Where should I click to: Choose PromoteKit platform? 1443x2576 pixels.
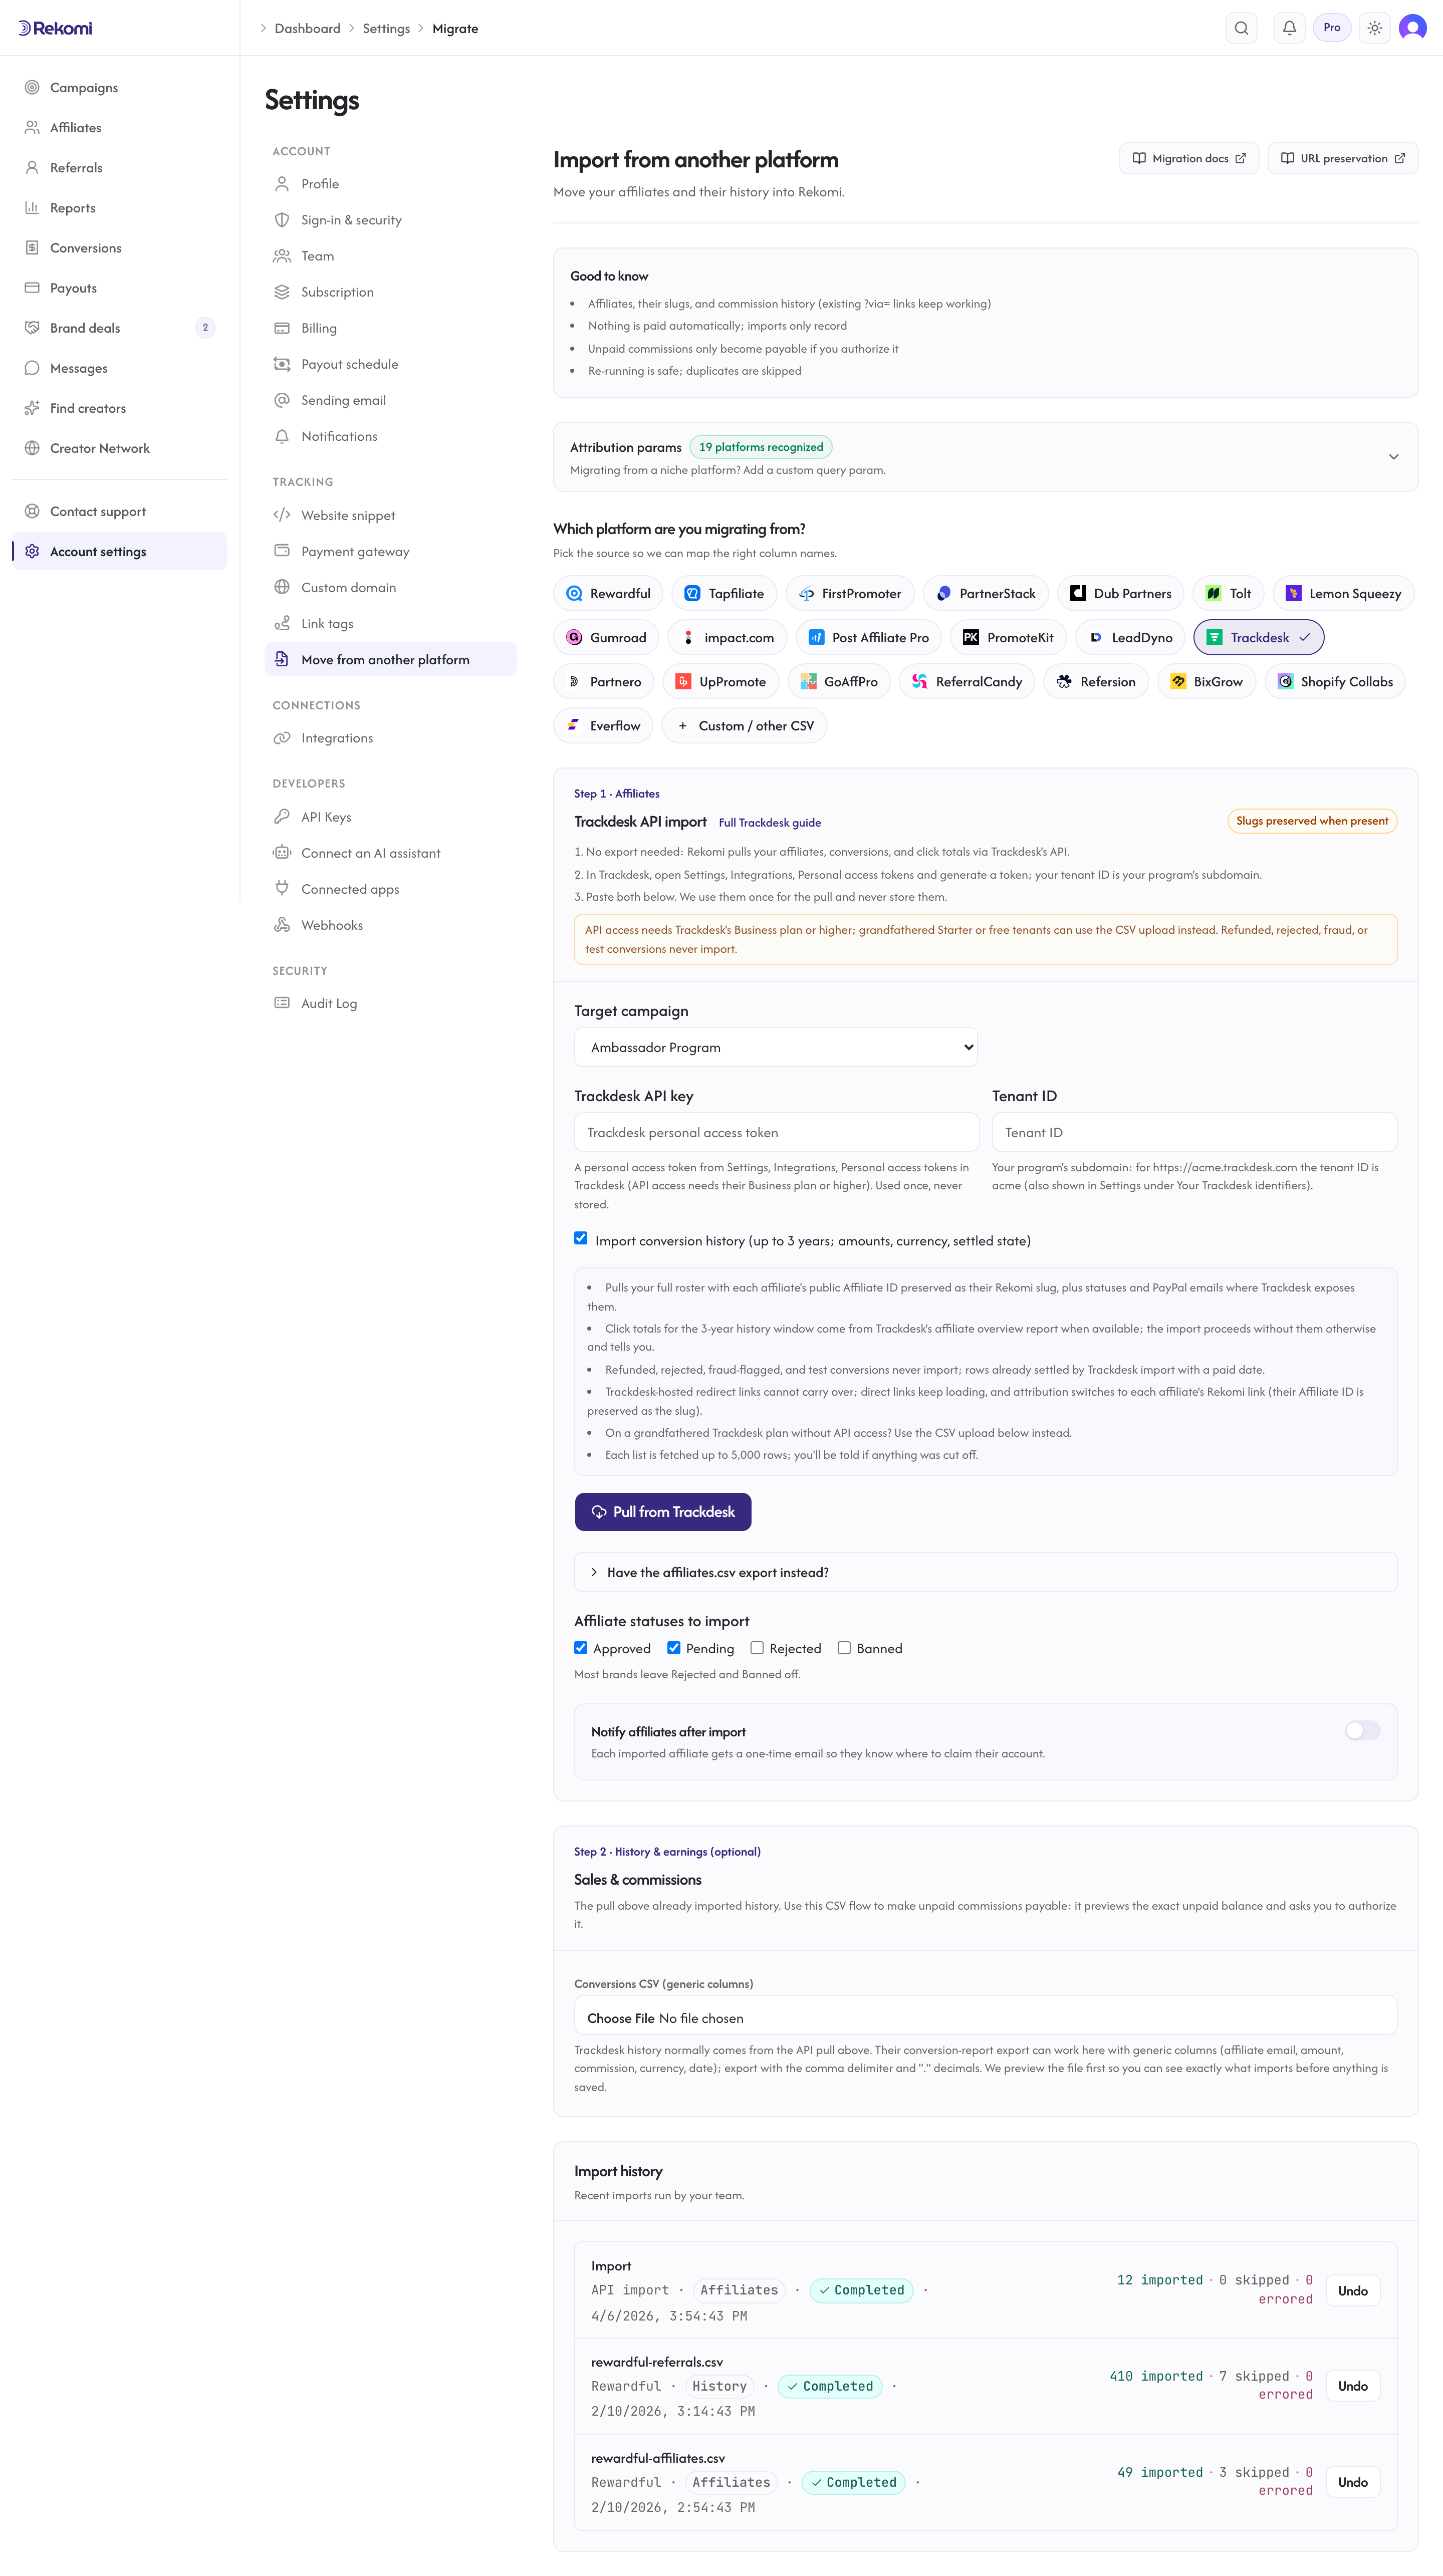tap(1008, 637)
